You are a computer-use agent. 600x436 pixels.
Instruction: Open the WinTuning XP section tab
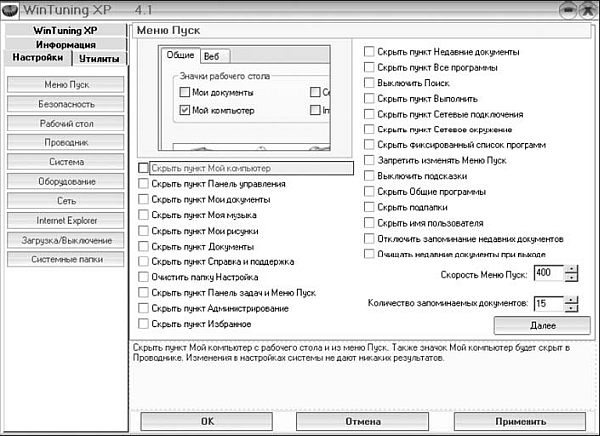coord(65,30)
